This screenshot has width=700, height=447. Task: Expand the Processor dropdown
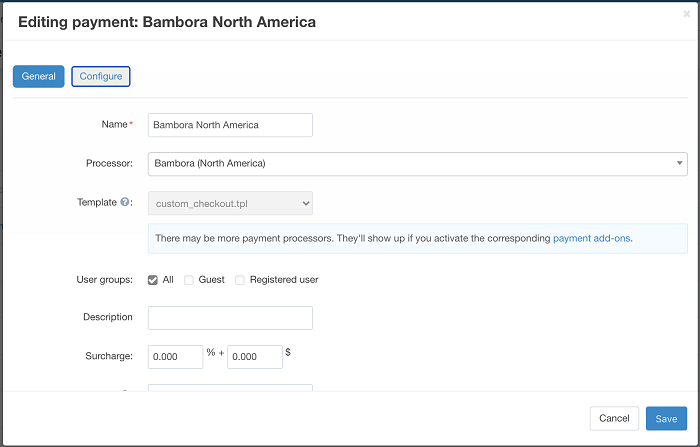click(x=417, y=164)
